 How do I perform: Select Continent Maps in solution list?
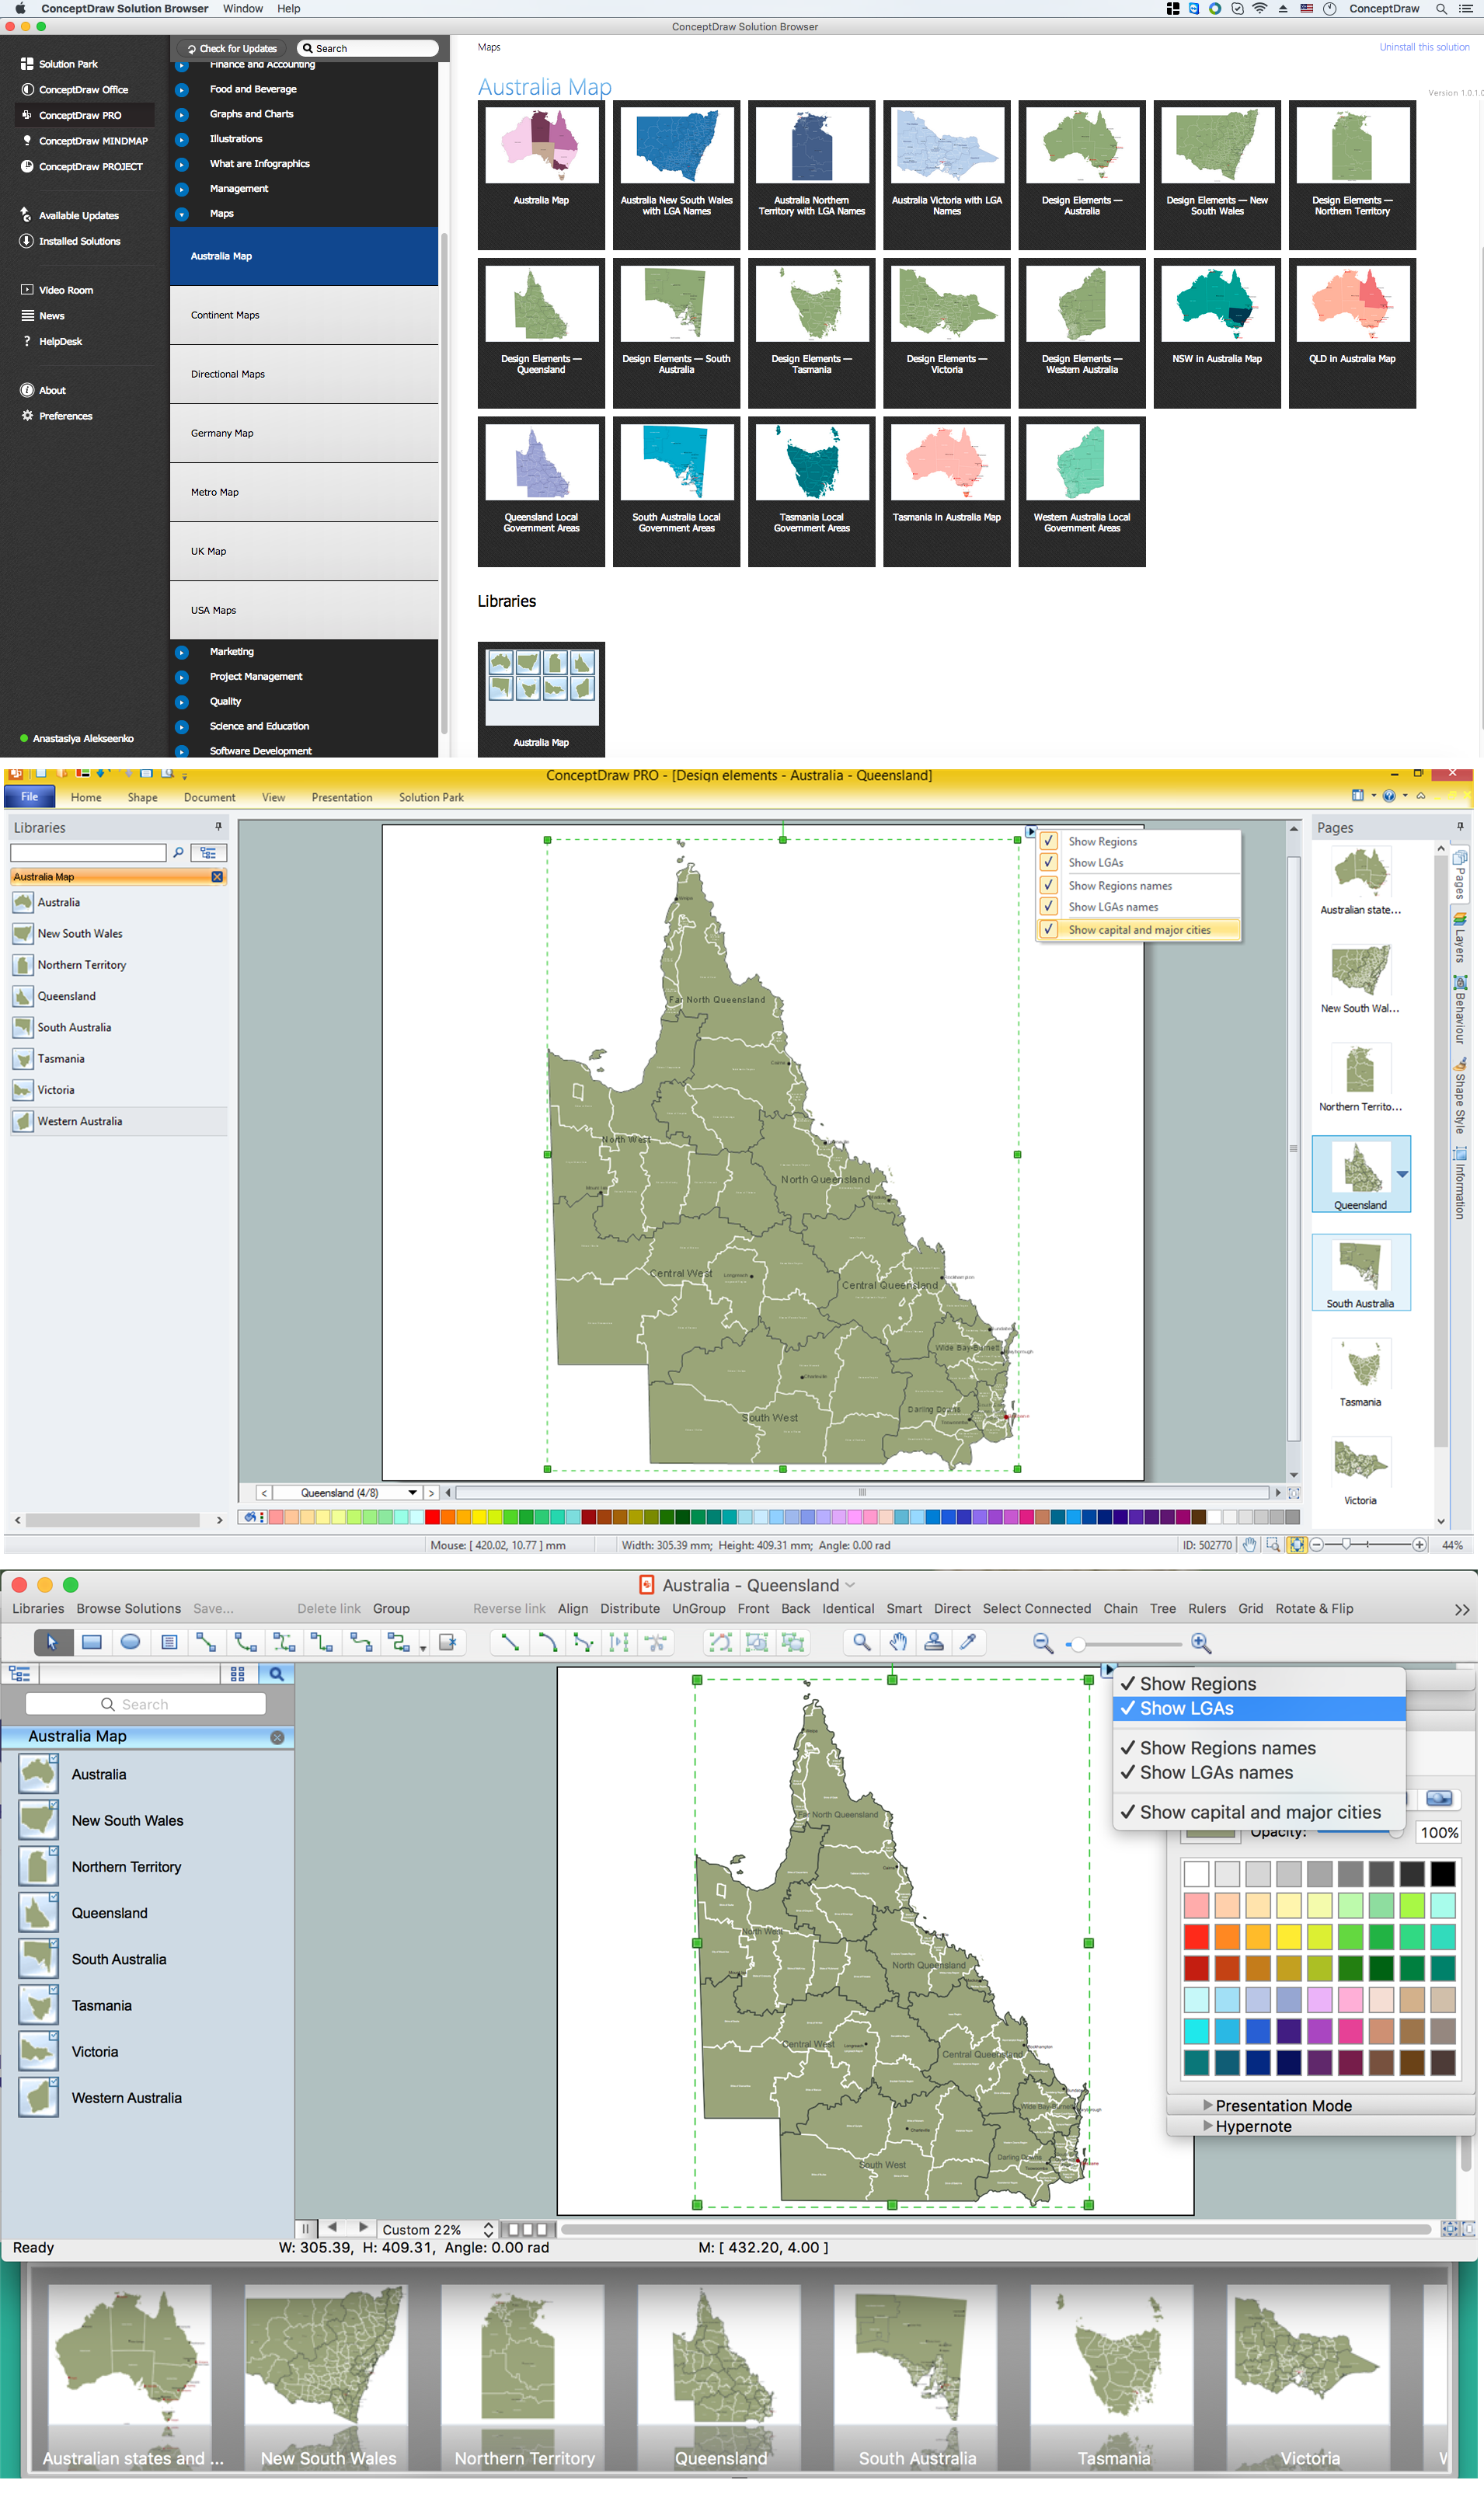304,316
